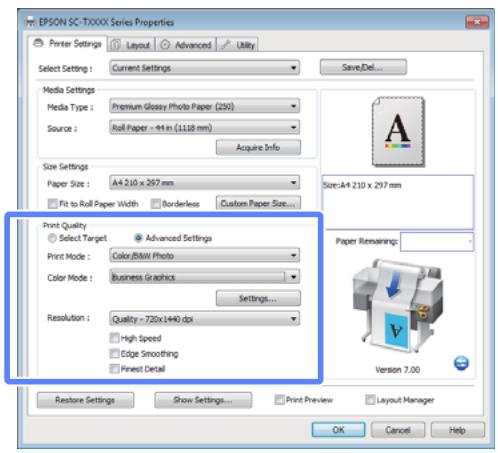Choose the Select Target radio button

tap(52, 238)
